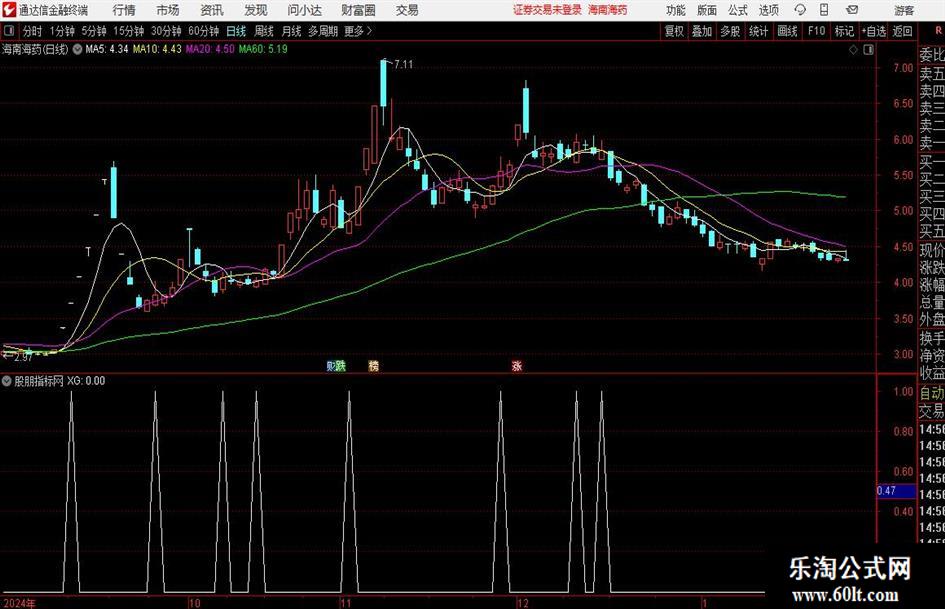Switch to 60分钟 period tab
Image resolution: width=945 pixels, height=609 pixels.
[x=204, y=31]
